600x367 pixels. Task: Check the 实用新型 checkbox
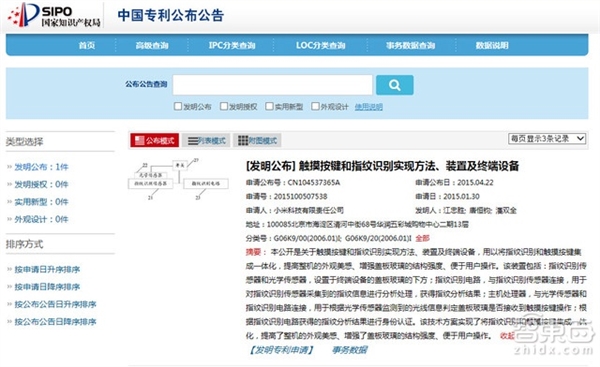[269, 106]
